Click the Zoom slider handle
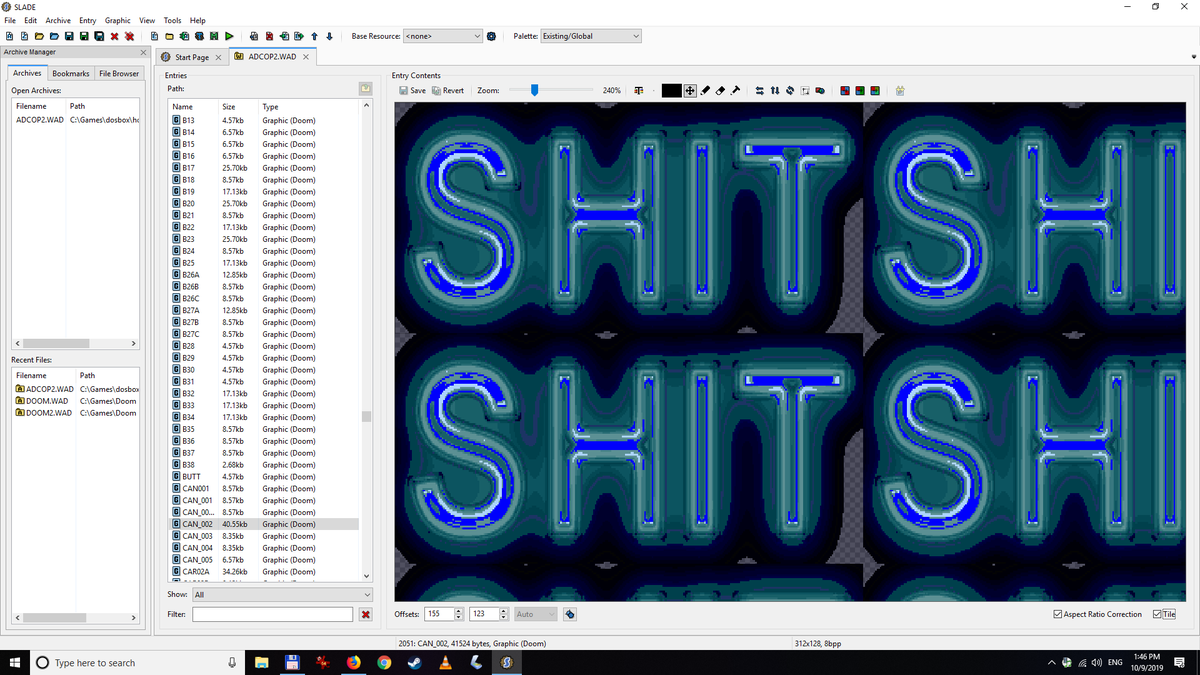The width and height of the screenshot is (1200, 675). 535,90
